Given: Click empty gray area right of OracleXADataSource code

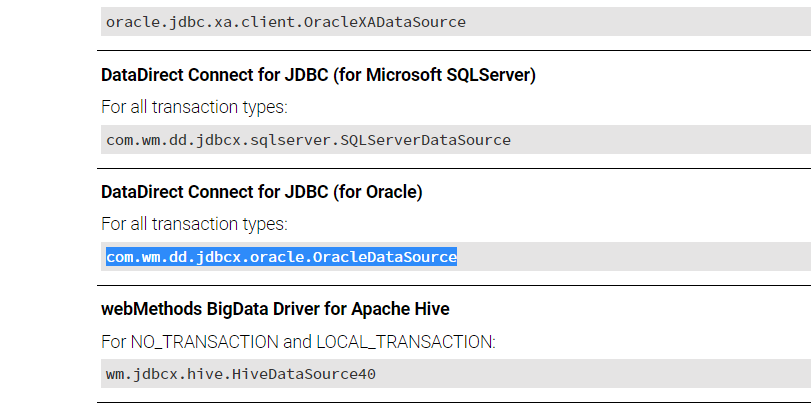Looking at the screenshot, I should pos(638,22).
